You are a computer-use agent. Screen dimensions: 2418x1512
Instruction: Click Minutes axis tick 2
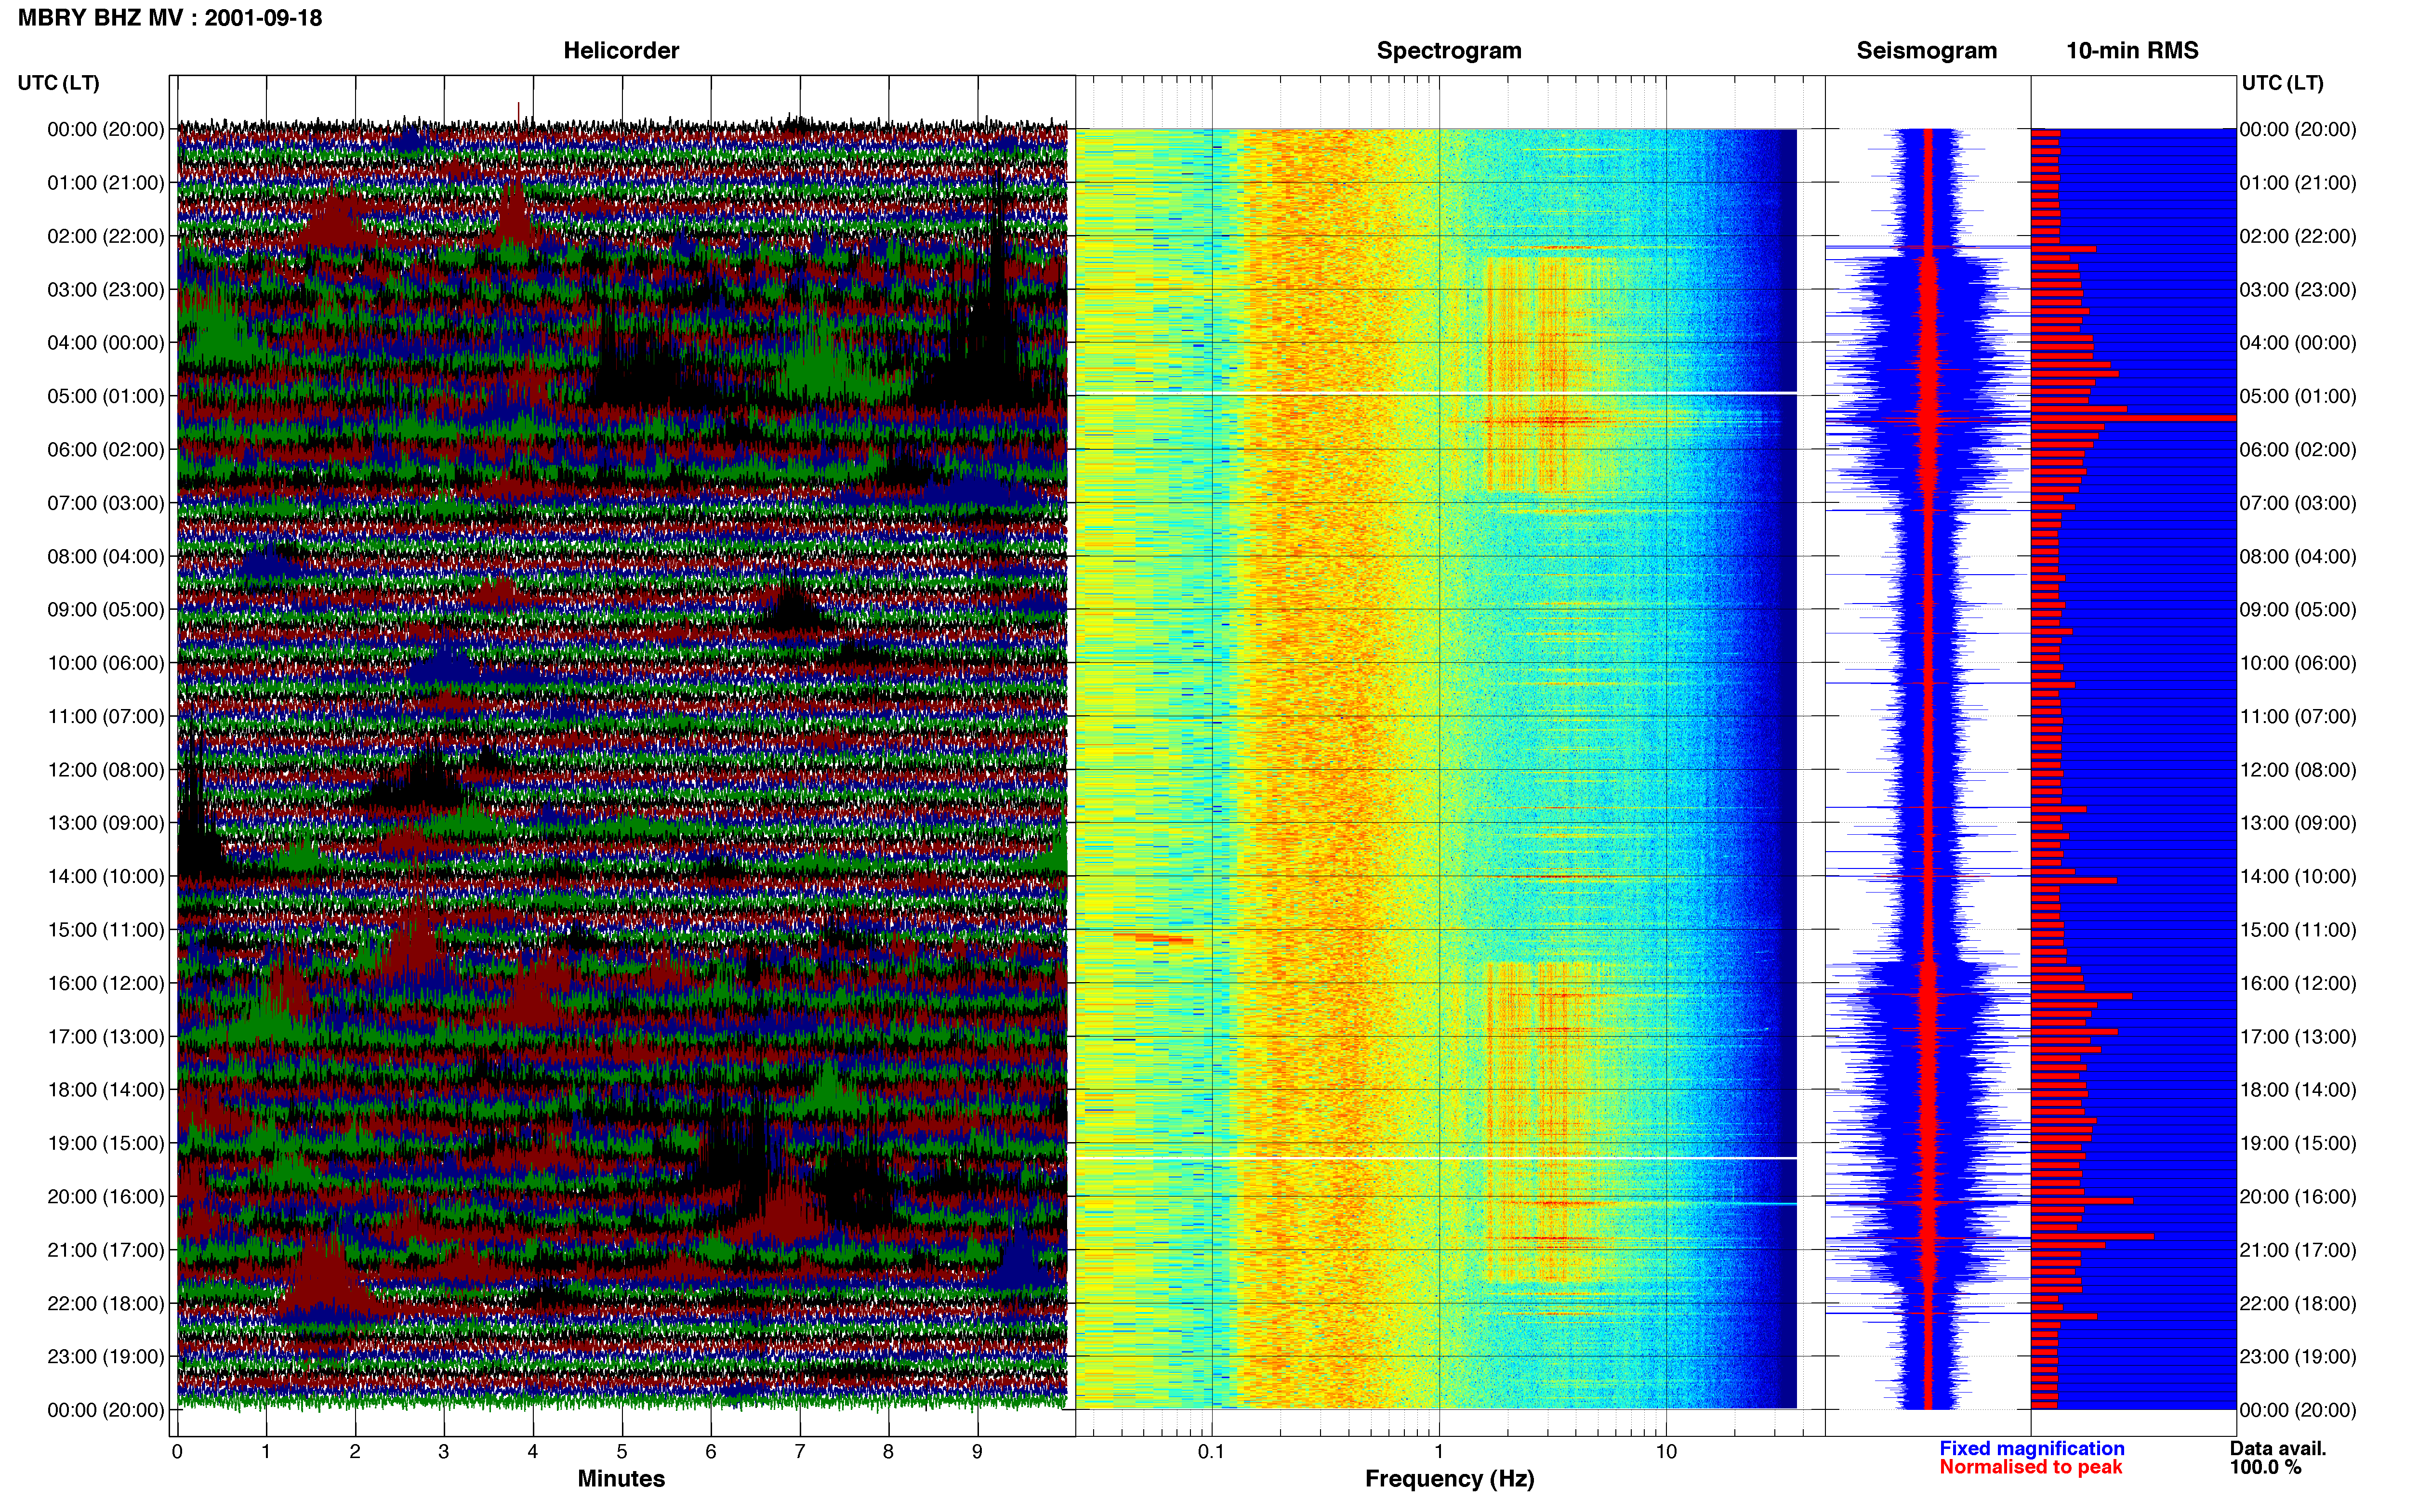355,1451
